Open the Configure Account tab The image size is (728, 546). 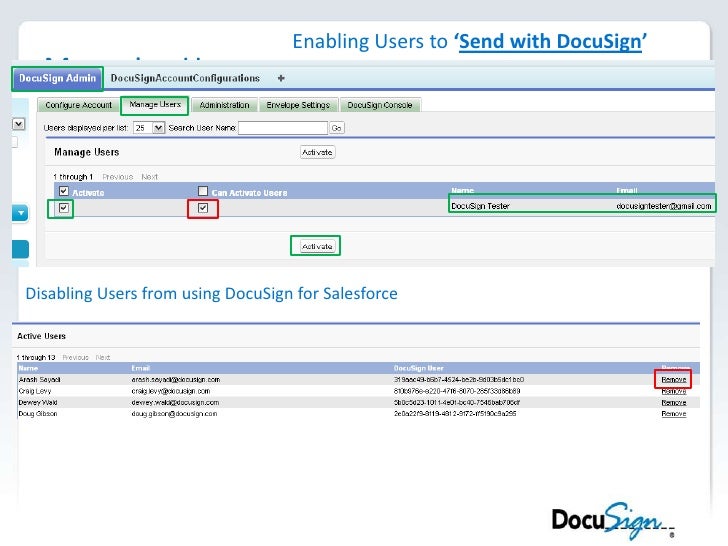click(x=78, y=105)
